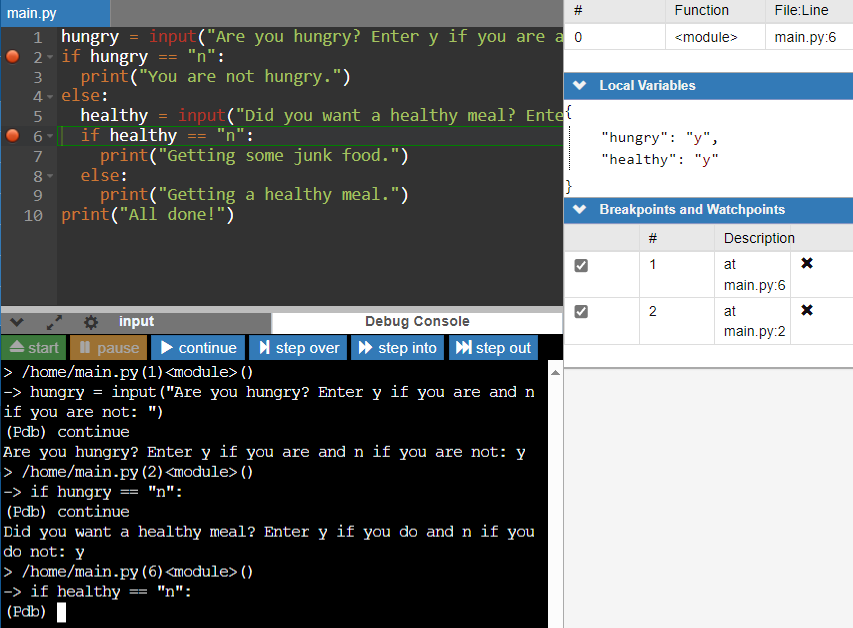The height and width of the screenshot is (628, 853).
Task: Collapse the Breakpoints and Watchpoints section
Action: pyautogui.click(x=579, y=210)
